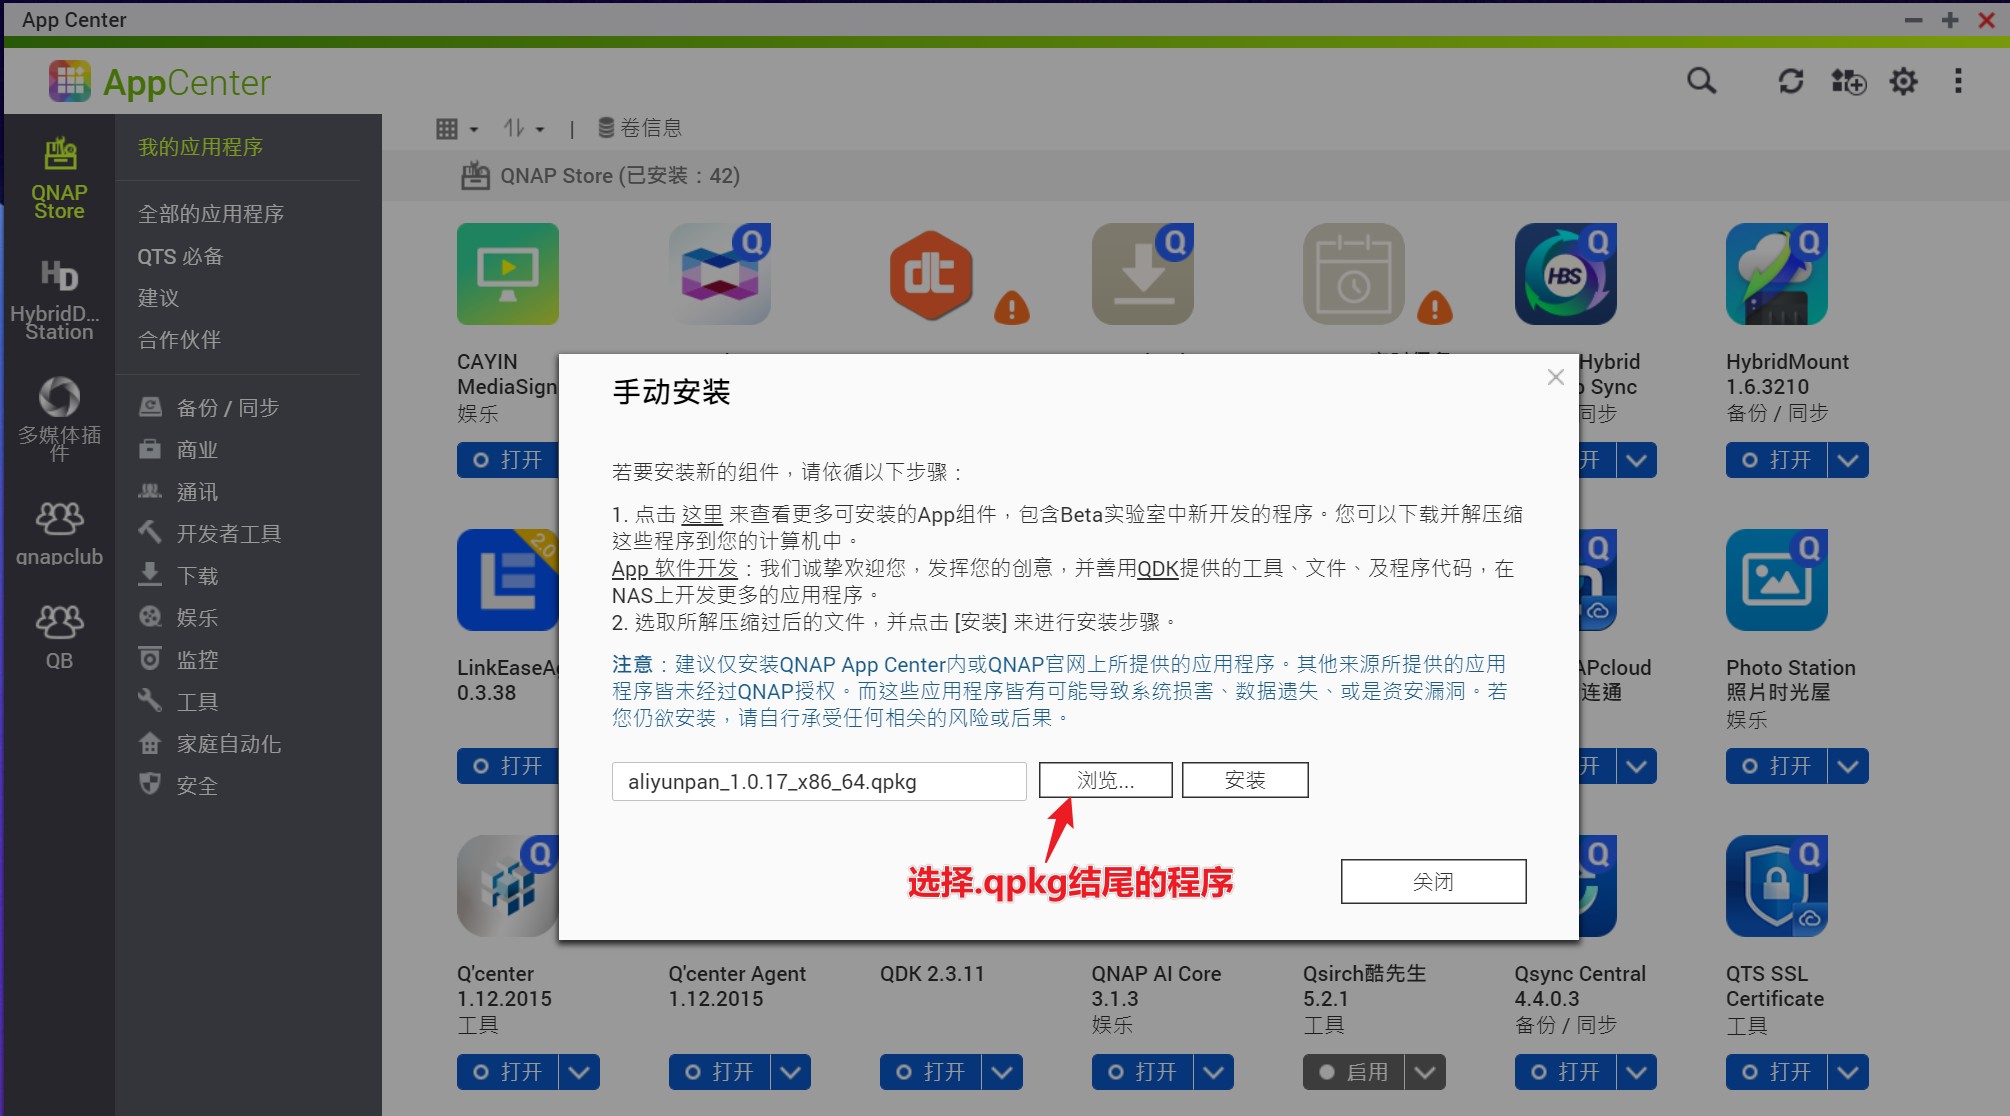Click the CAYIN MediaSign app icon

(x=508, y=274)
